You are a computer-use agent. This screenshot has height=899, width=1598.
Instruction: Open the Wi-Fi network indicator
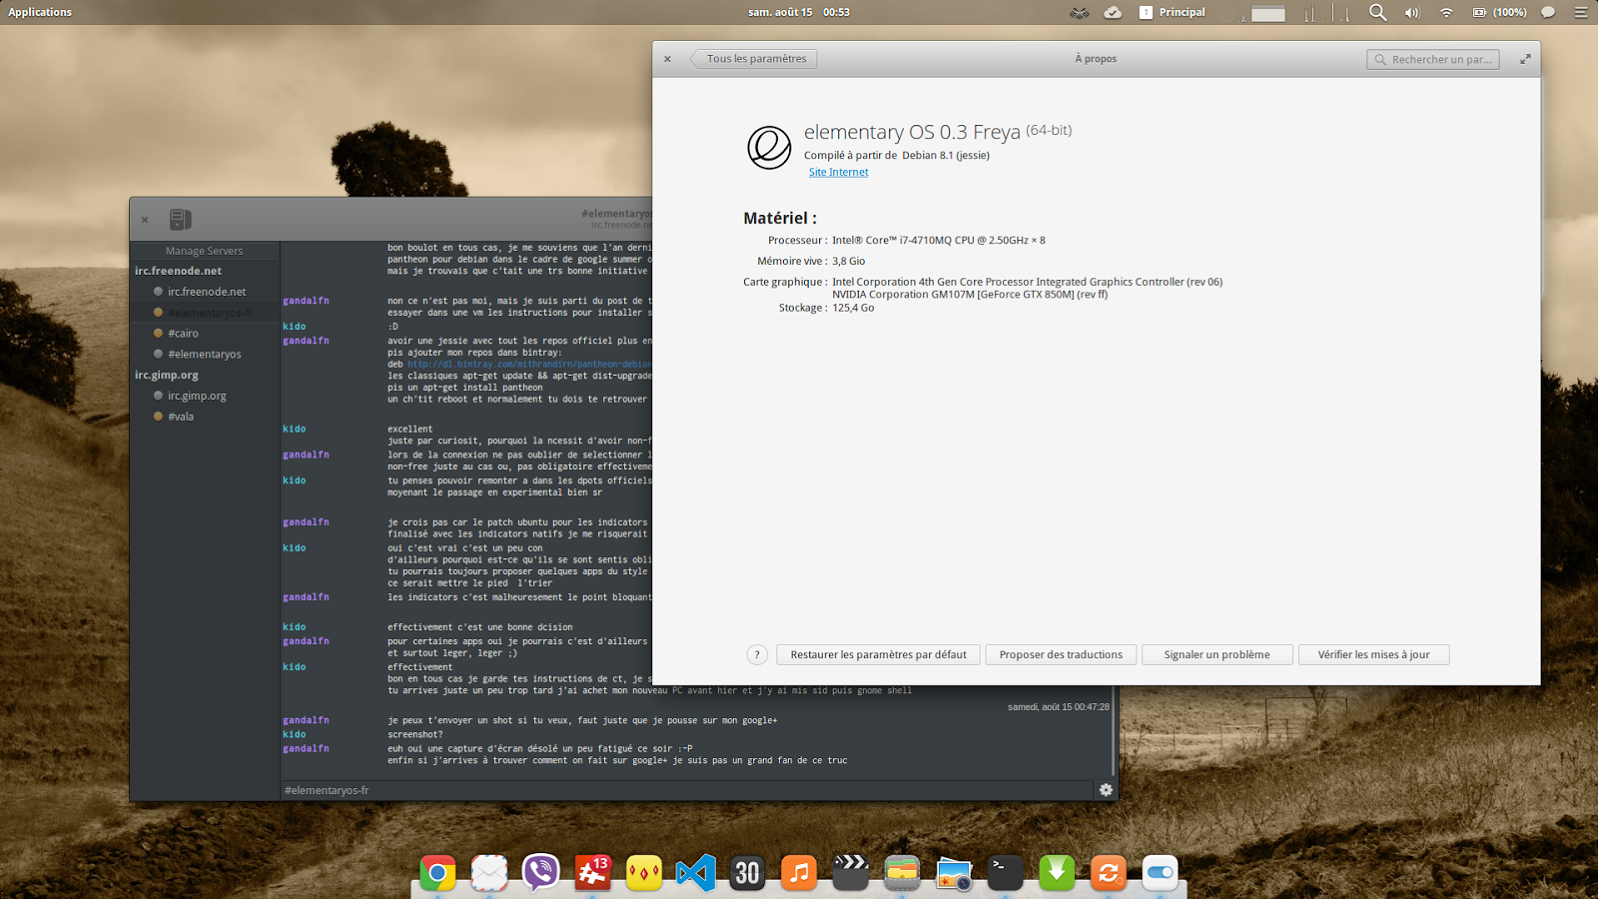click(x=1446, y=12)
